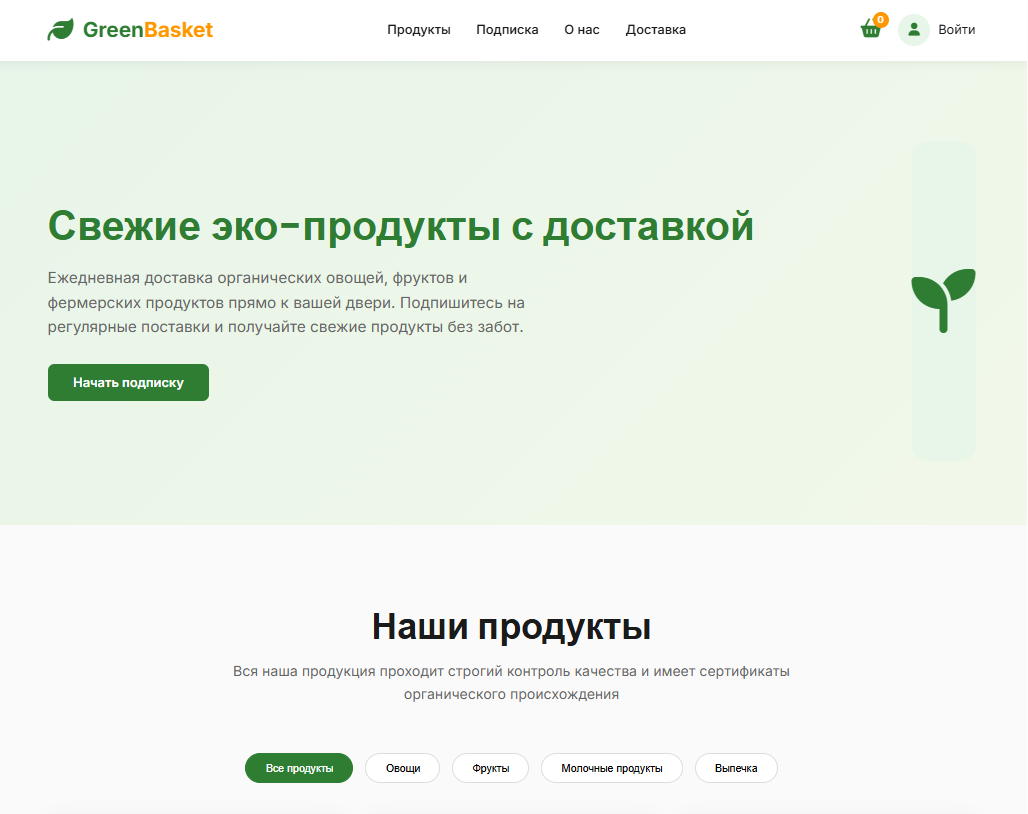Image resolution: width=1028 pixels, height=814 pixels.
Task: Click the Начать подписку button
Action: click(x=128, y=382)
